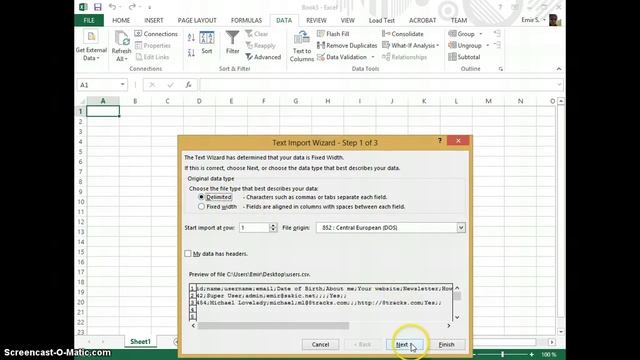Open Get External Data menu

point(91,46)
